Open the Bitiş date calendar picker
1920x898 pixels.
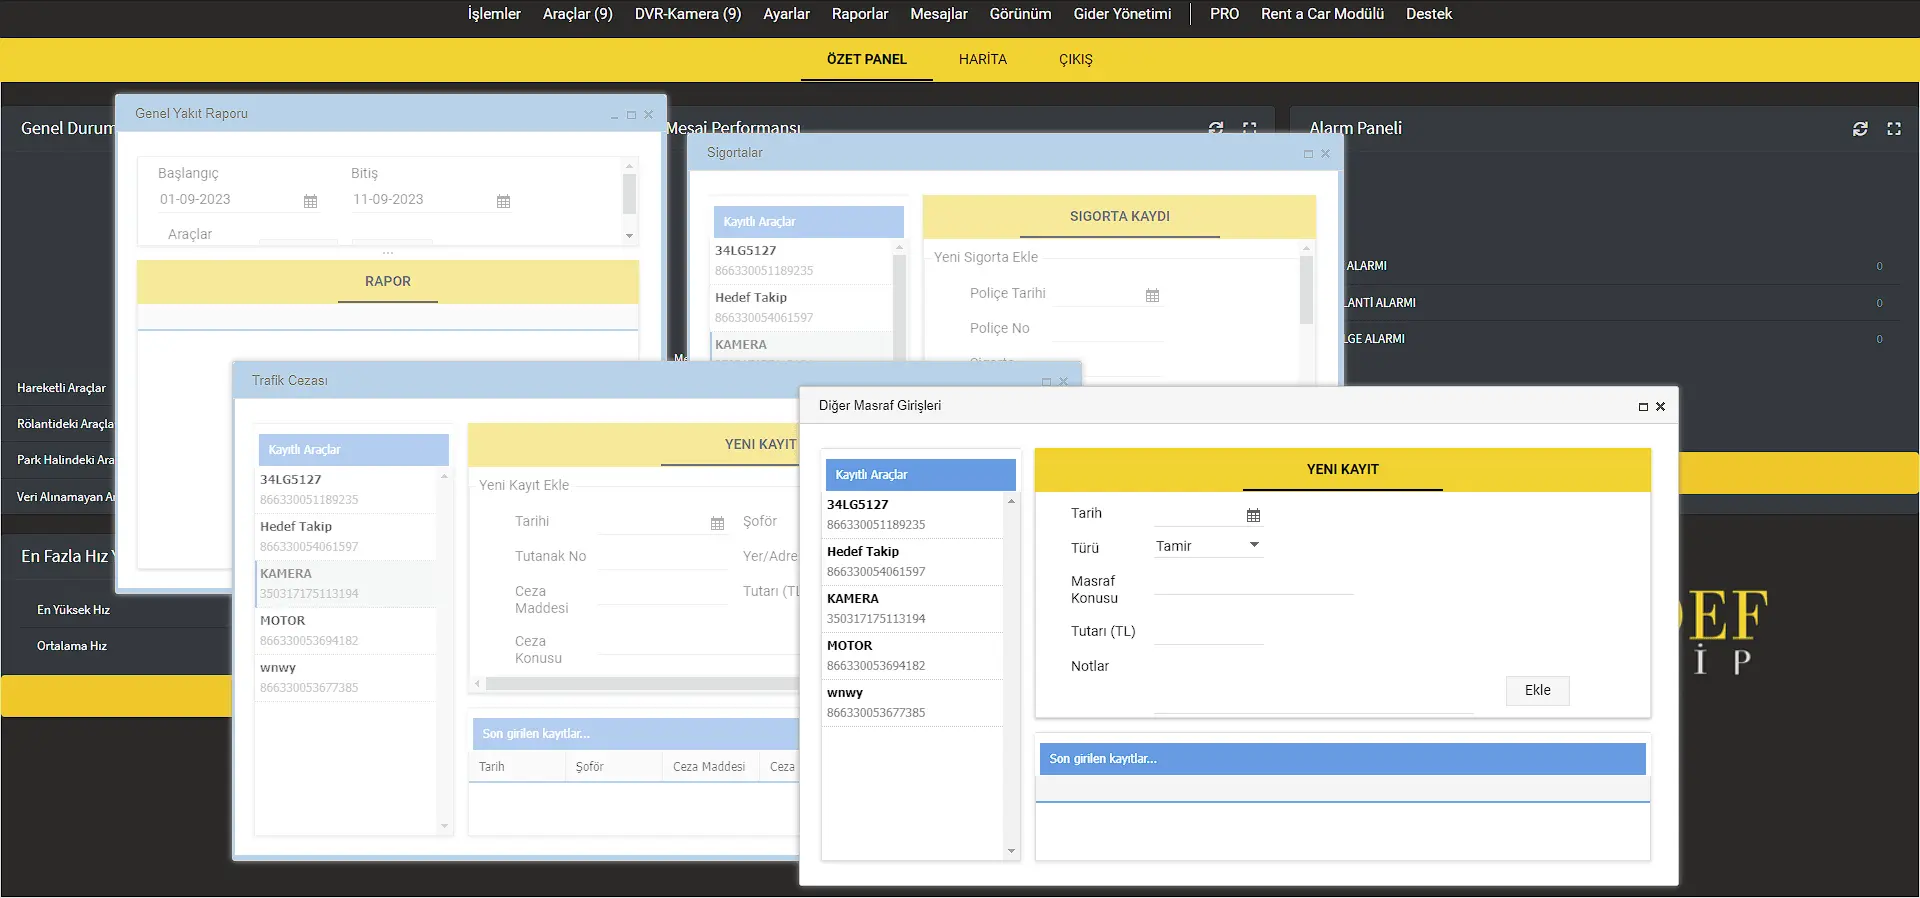click(x=503, y=201)
